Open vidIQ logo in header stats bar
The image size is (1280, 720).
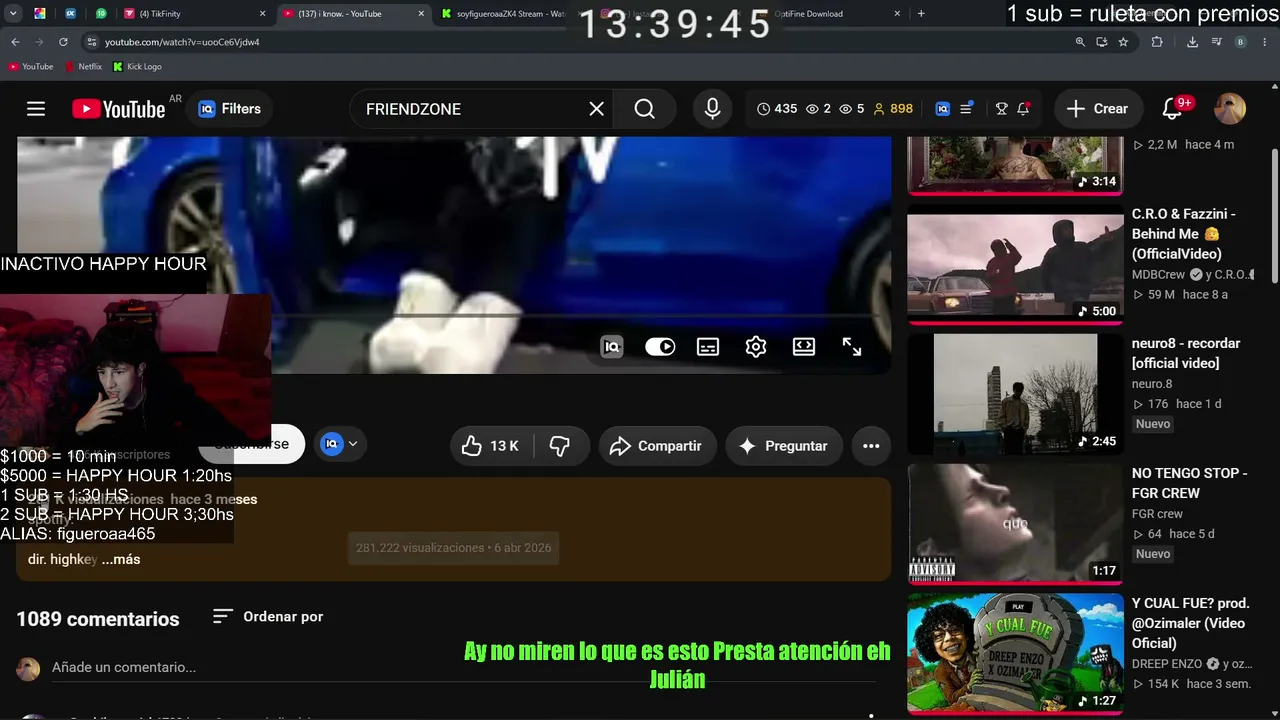942,109
